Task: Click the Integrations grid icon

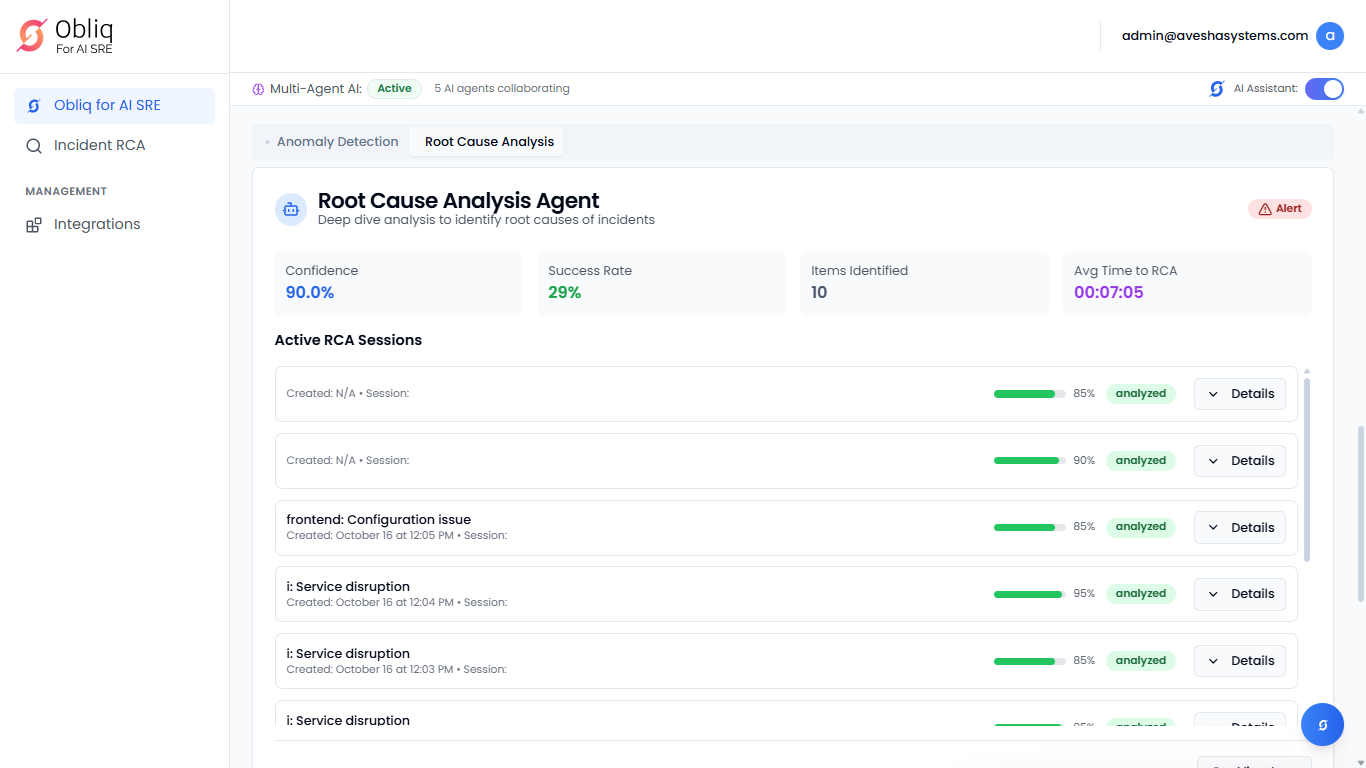Action: point(34,225)
